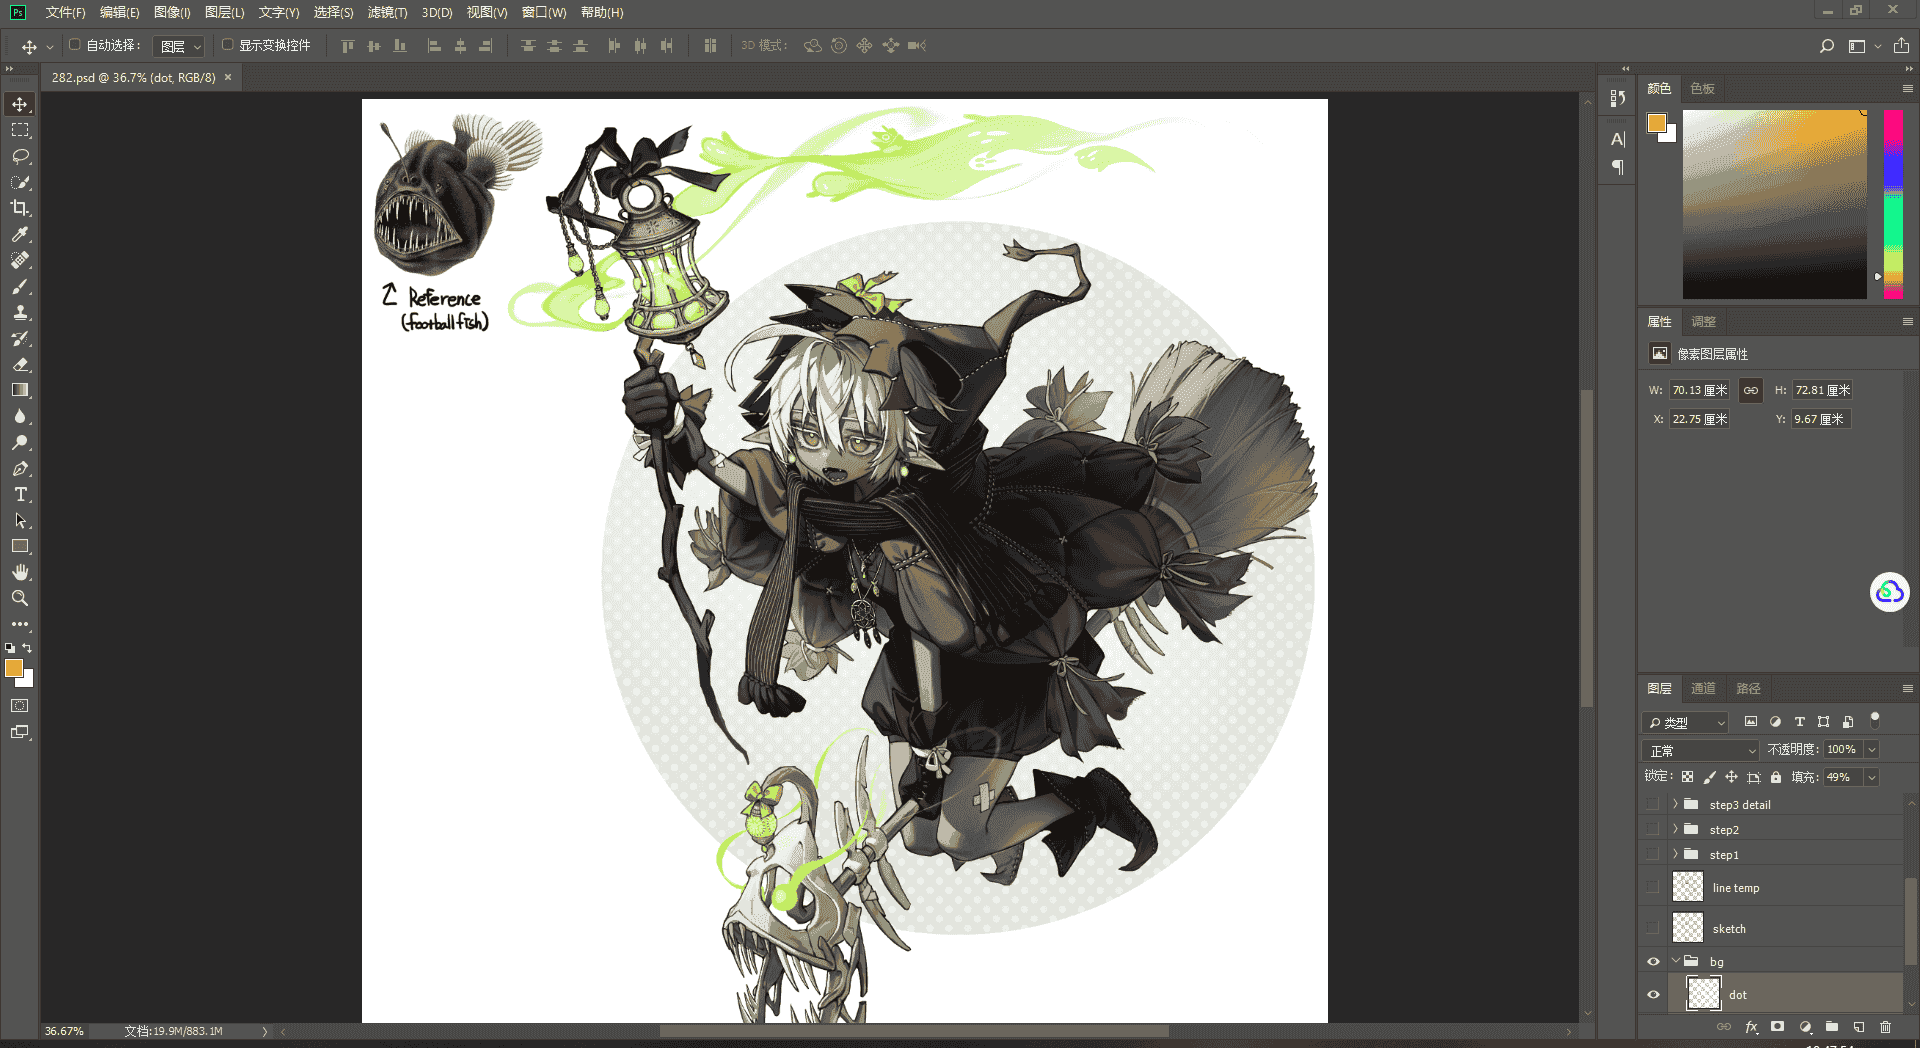Hide the bg group
Viewport: 1920px width, 1048px height.
point(1653,962)
